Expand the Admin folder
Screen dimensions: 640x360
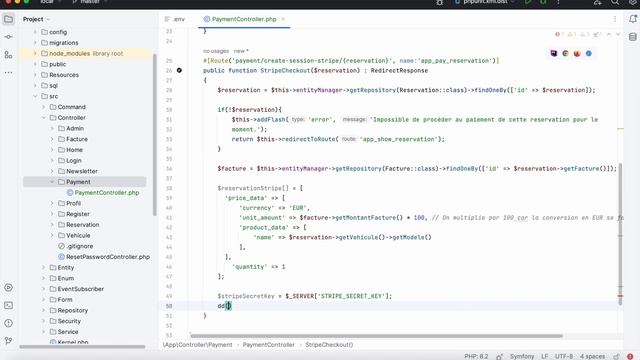(x=52, y=128)
